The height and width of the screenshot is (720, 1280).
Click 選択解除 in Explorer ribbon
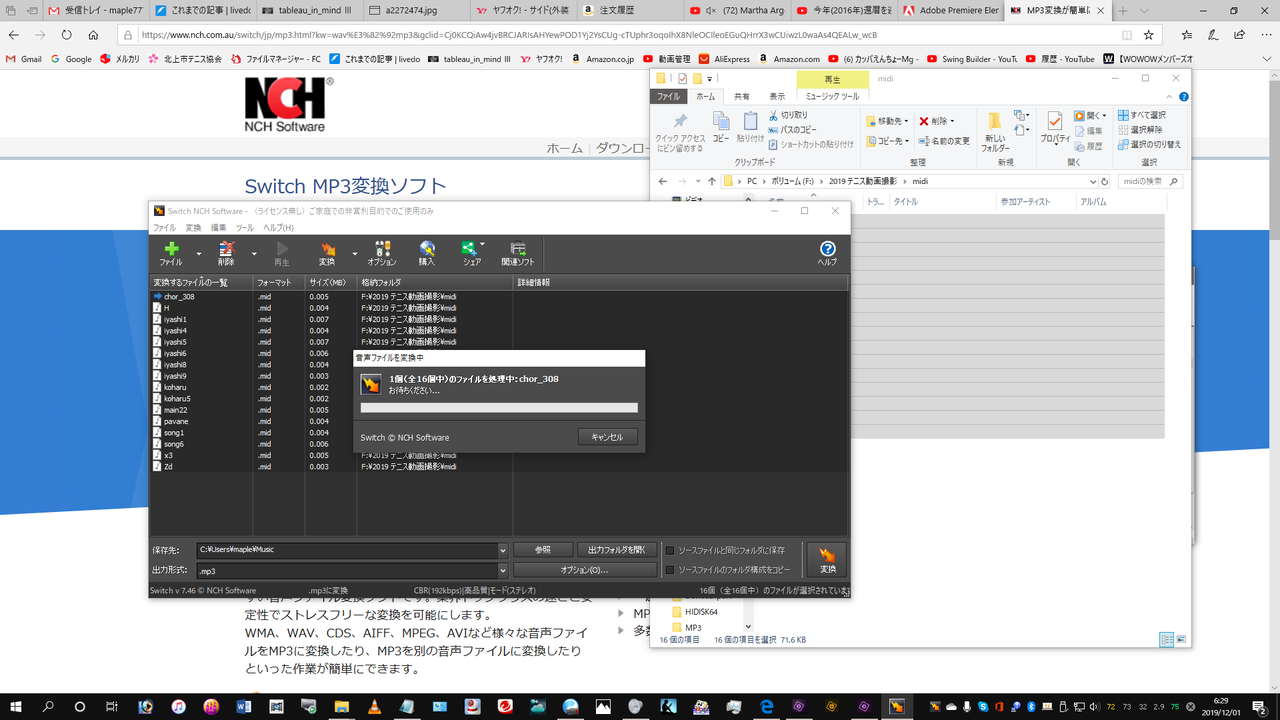click(1139, 130)
